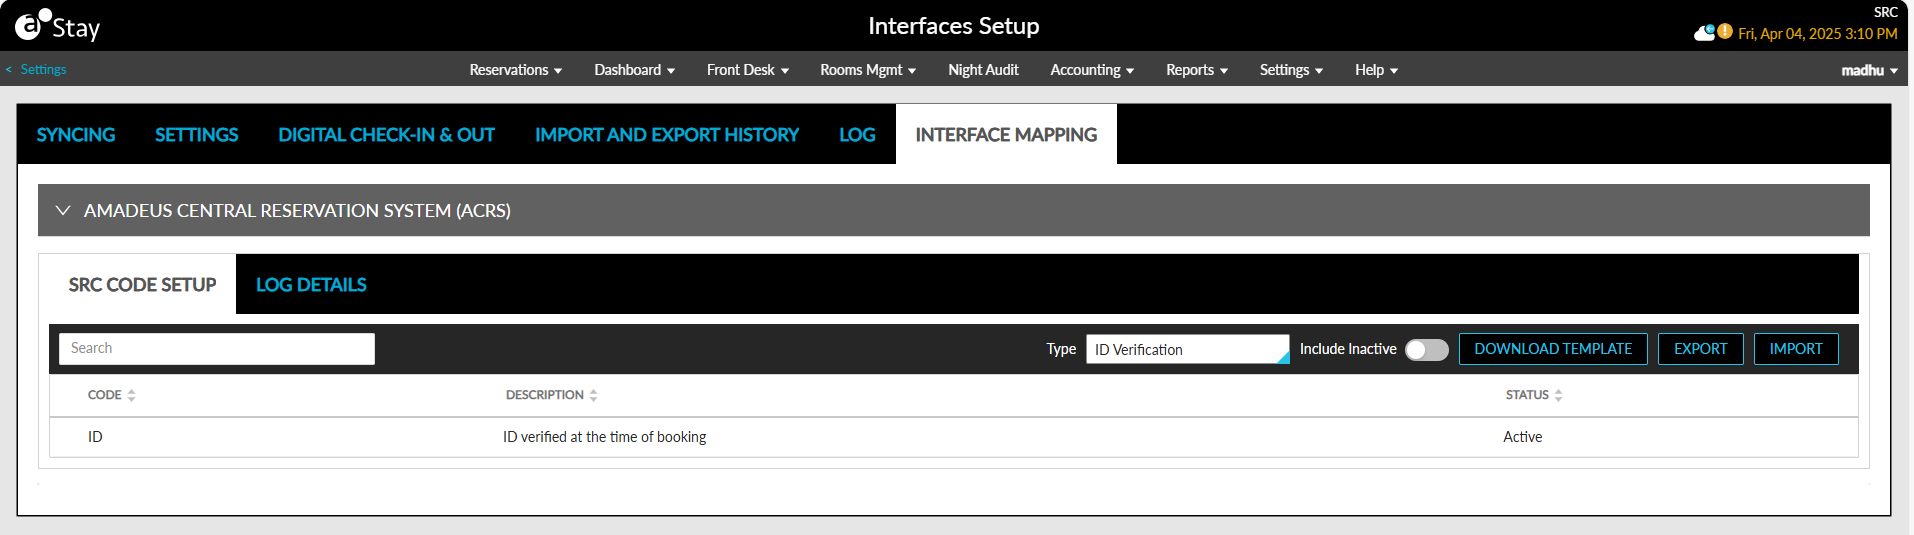Image resolution: width=1914 pixels, height=535 pixels.
Task: Click the Download Template button
Action: coord(1553,349)
